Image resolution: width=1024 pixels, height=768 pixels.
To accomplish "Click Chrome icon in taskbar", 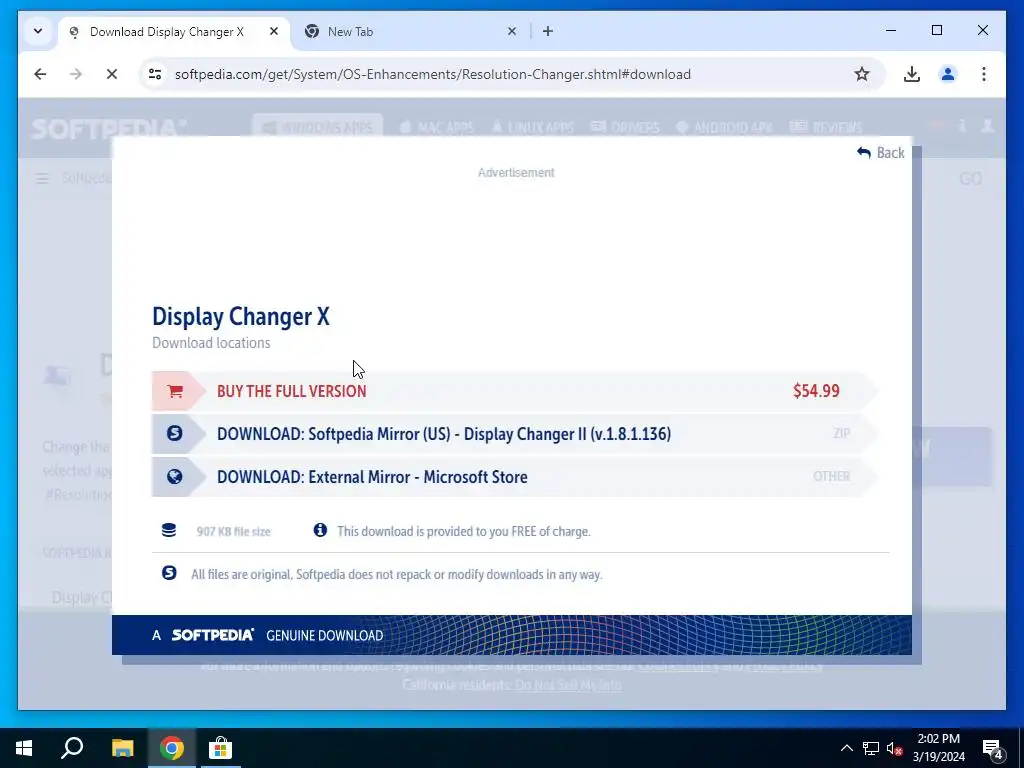I will 172,748.
